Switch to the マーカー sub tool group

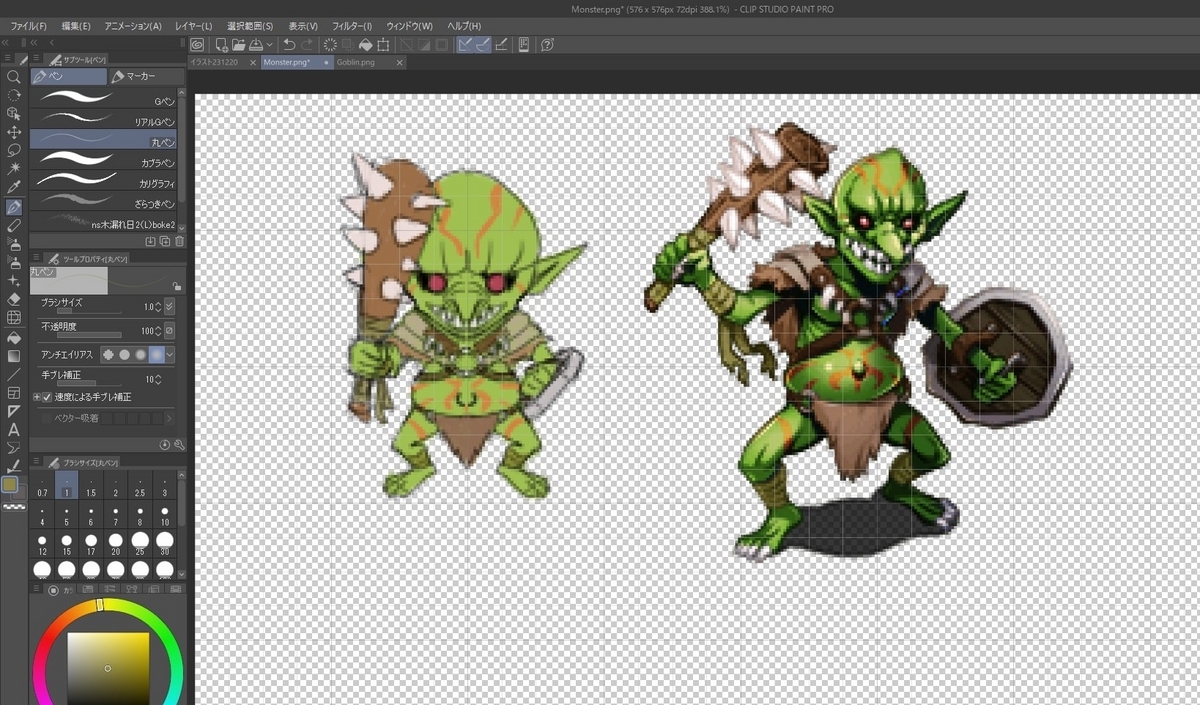[146, 76]
